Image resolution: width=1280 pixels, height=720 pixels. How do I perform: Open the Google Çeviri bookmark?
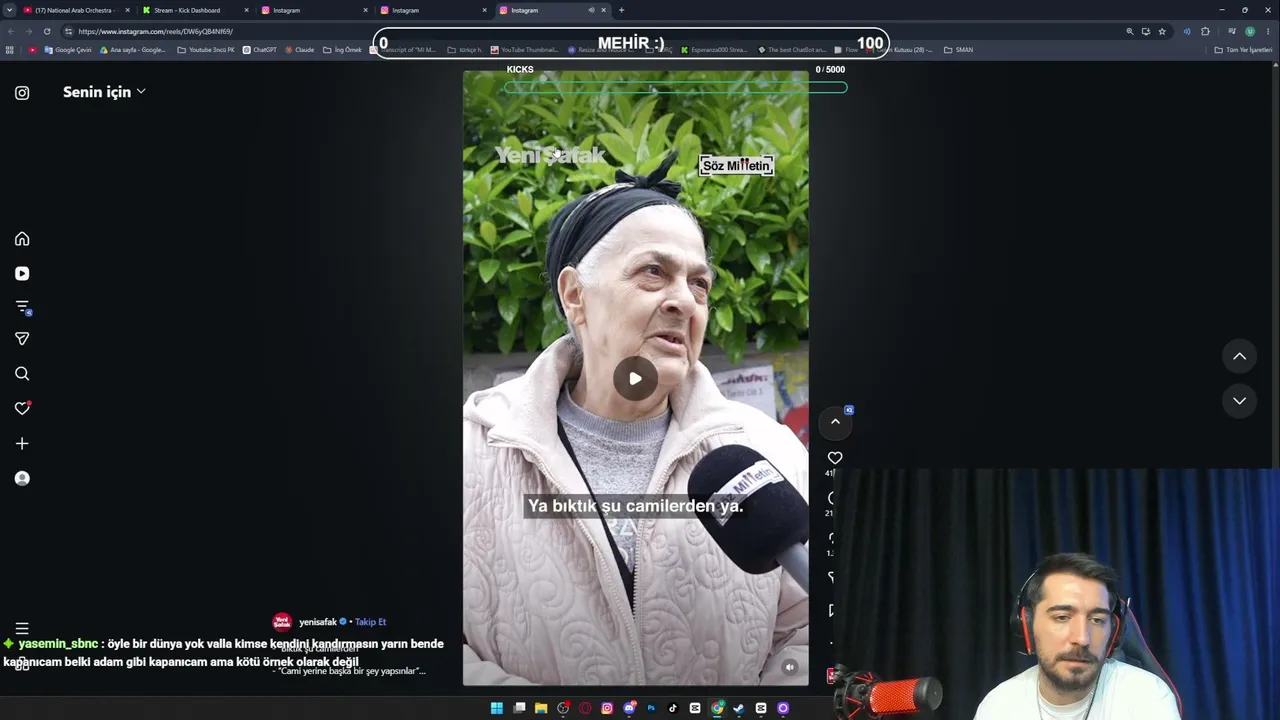pyautogui.click(x=68, y=49)
